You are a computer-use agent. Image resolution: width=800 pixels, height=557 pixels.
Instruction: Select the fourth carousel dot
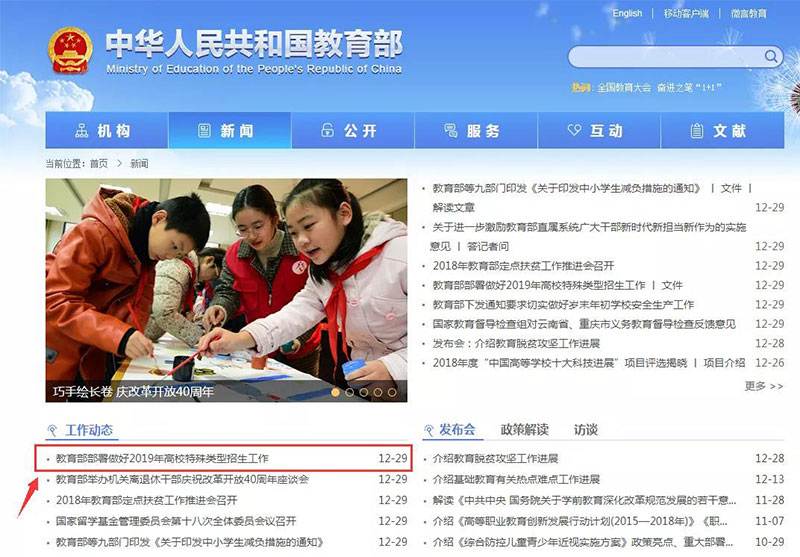378,392
